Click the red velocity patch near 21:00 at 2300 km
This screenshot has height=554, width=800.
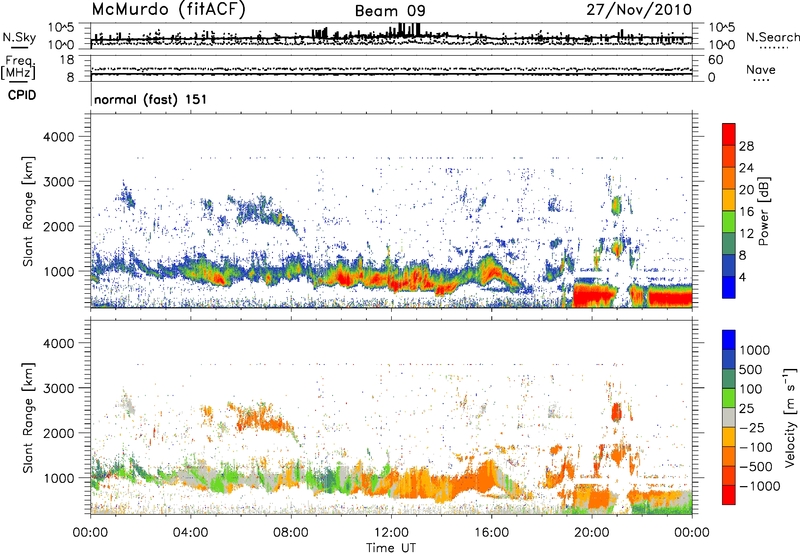616,411
